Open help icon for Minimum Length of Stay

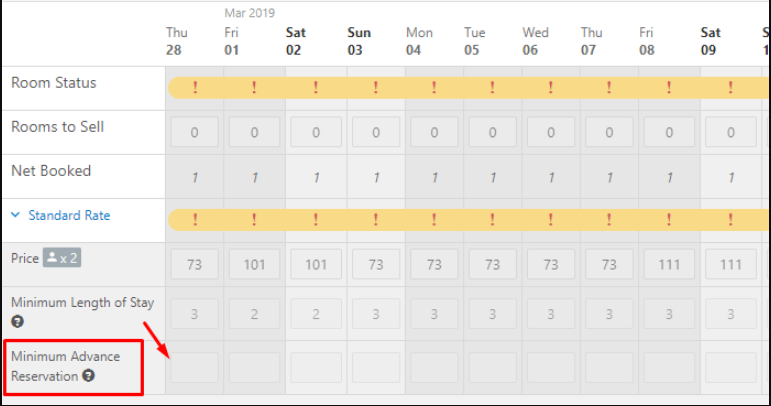point(18,321)
